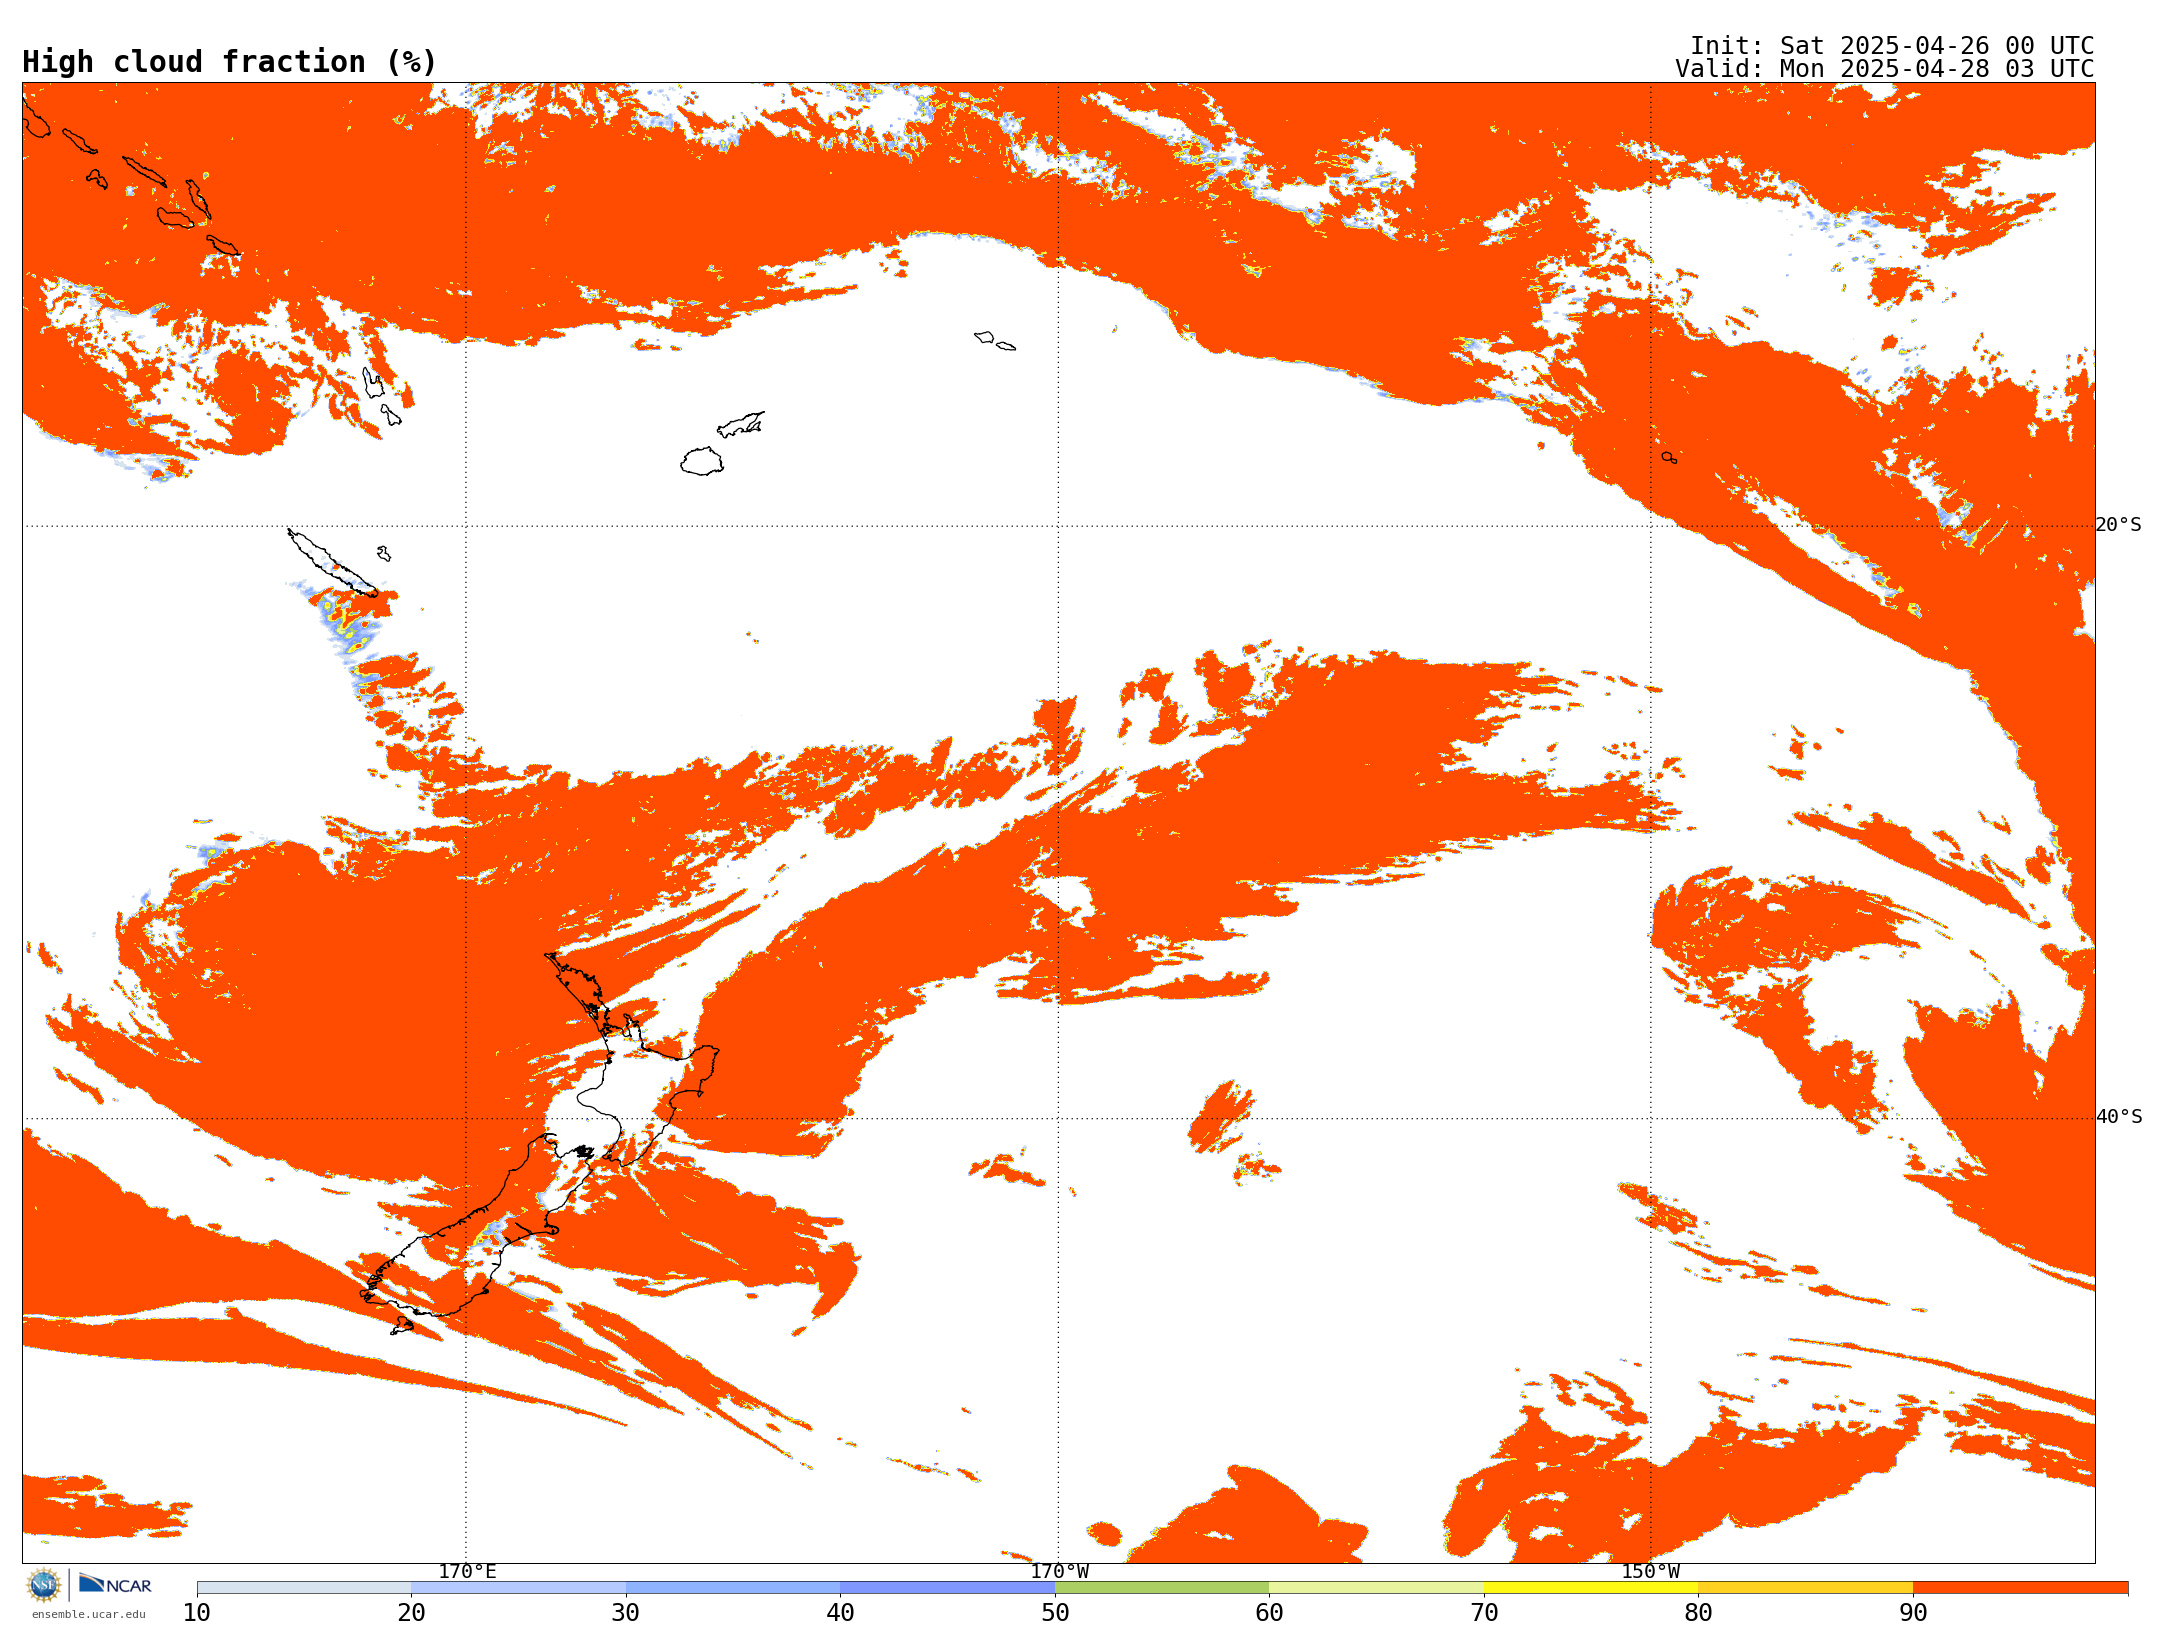Viewport: 2160px width, 1626px height.
Task: Click the colorbar tick label 50
Action: coord(1055,1612)
